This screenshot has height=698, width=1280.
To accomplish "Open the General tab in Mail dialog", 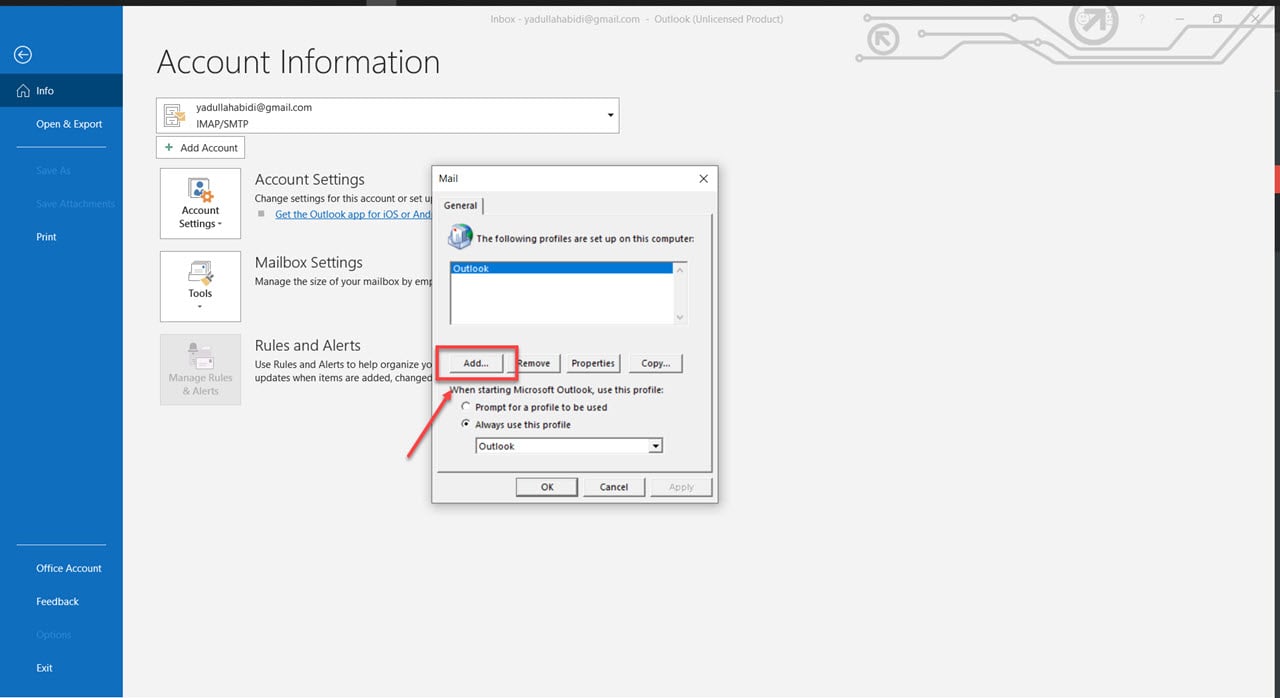I will pos(460,205).
